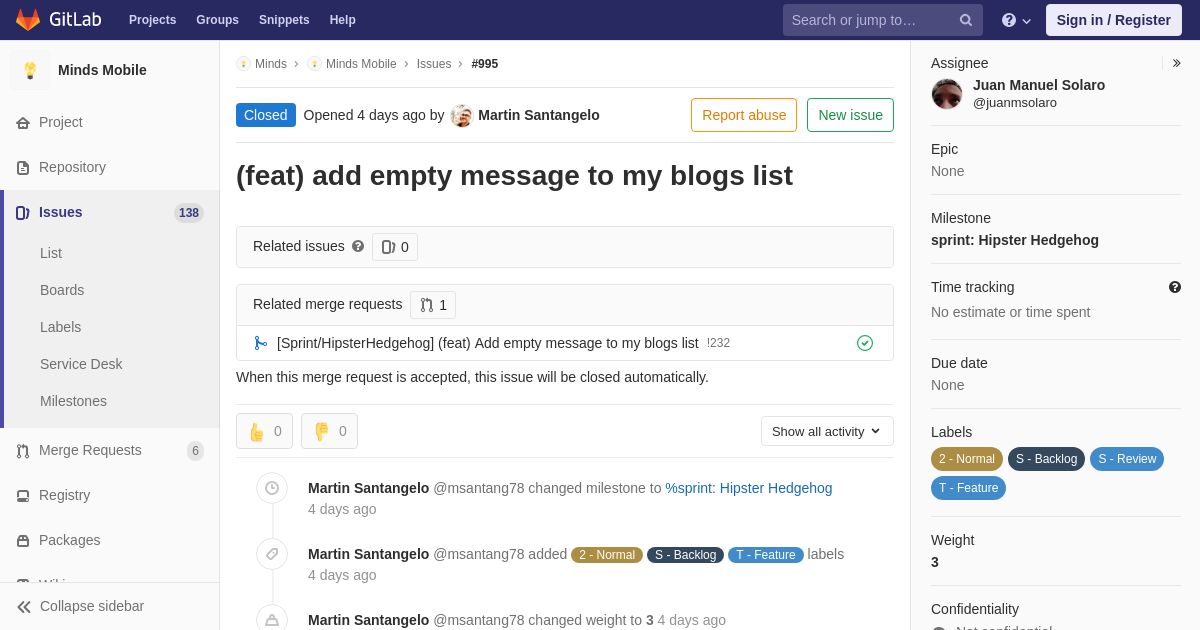Image resolution: width=1200 pixels, height=630 pixels.
Task: Click Martin Santangelo's small avatar
Action: (x=461, y=115)
